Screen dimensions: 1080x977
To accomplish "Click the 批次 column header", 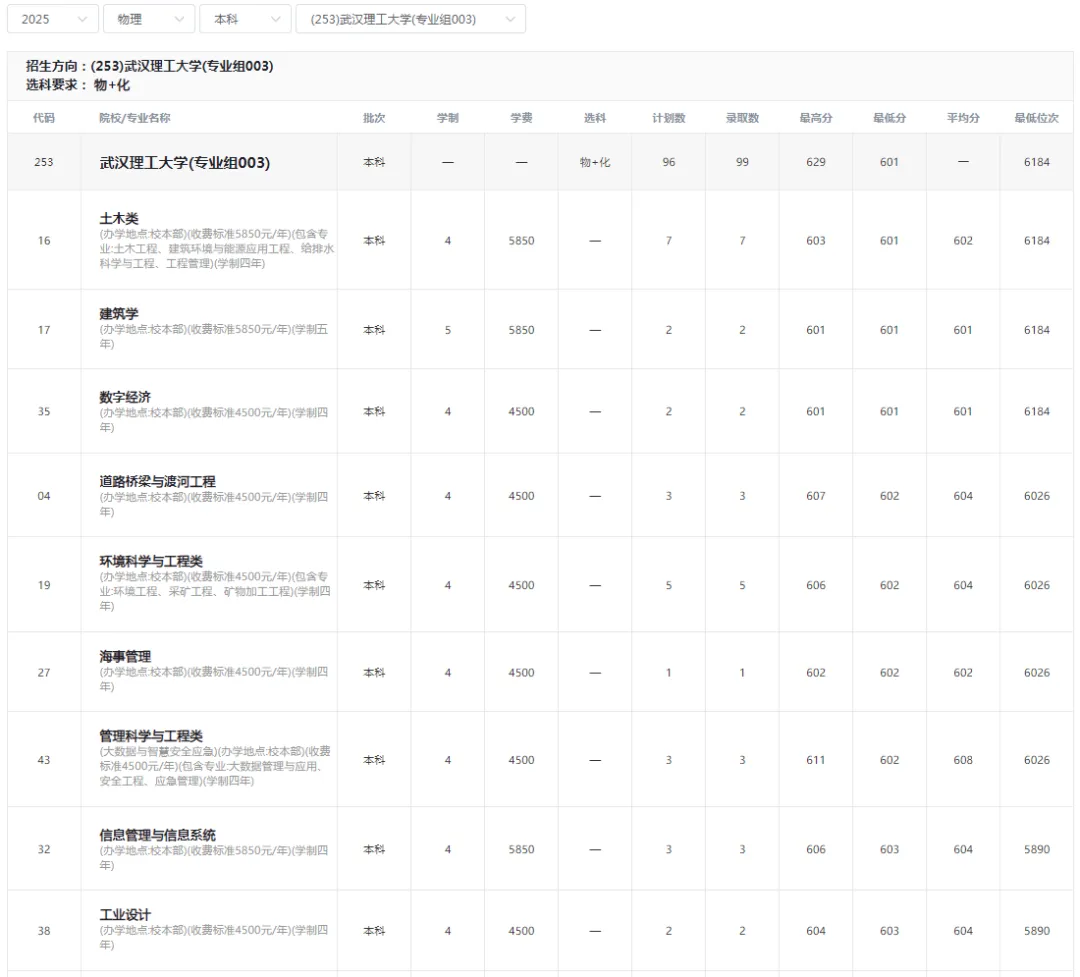I will tap(374, 118).
